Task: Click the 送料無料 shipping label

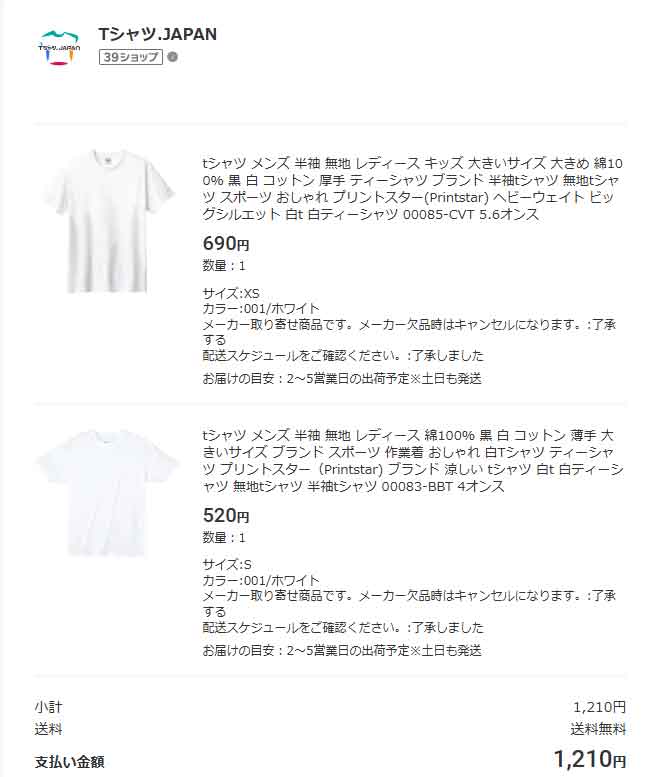Action: click(x=599, y=729)
